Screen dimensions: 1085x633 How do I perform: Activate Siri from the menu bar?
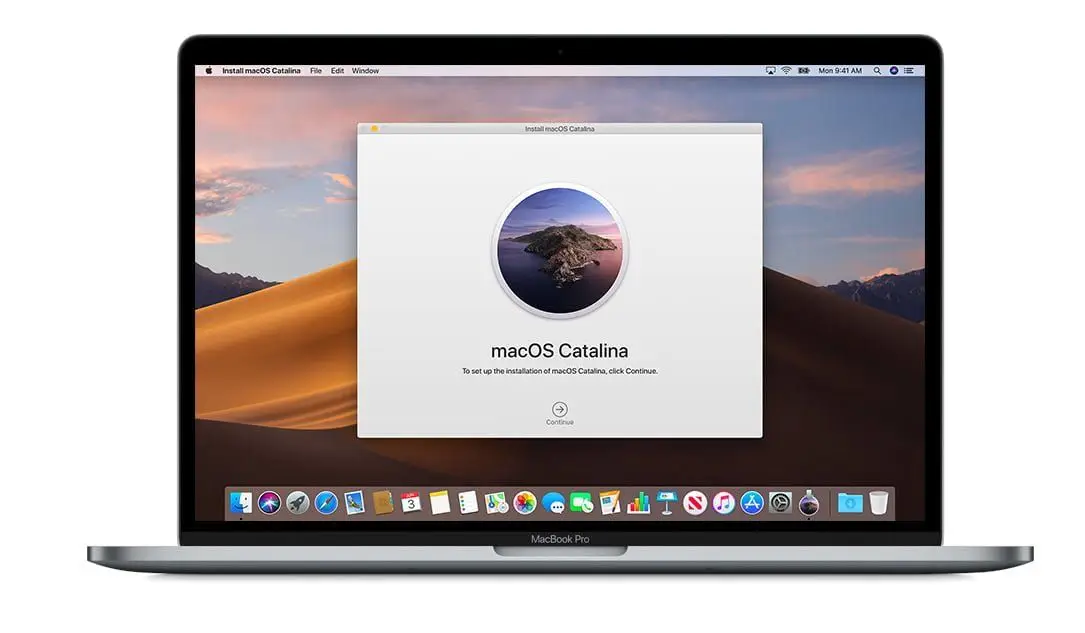point(893,70)
